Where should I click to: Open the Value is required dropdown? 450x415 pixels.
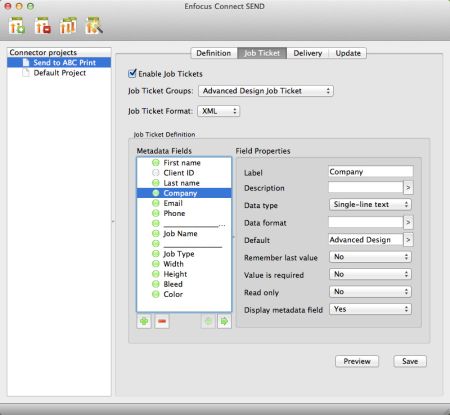pyautogui.click(x=370, y=274)
